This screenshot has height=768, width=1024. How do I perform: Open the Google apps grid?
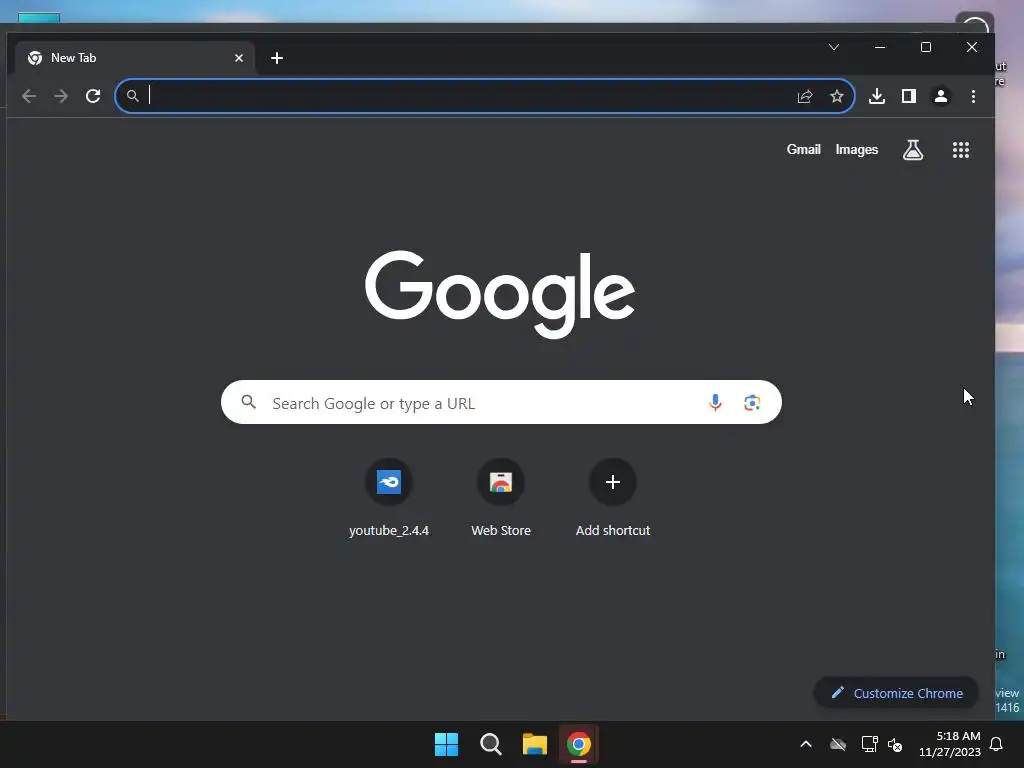pos(960,150)
